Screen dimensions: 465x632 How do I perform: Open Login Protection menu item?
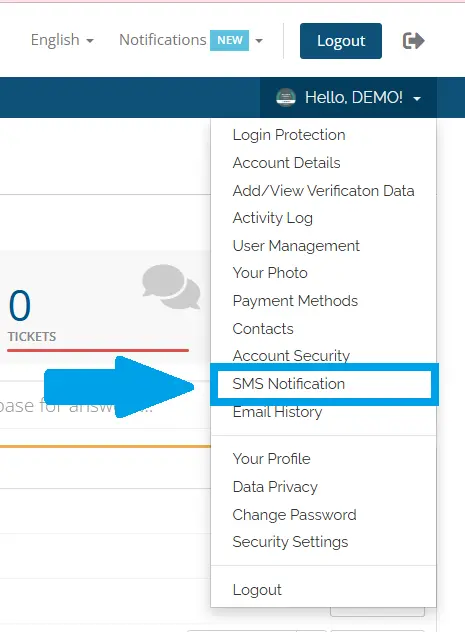[289, 135]
